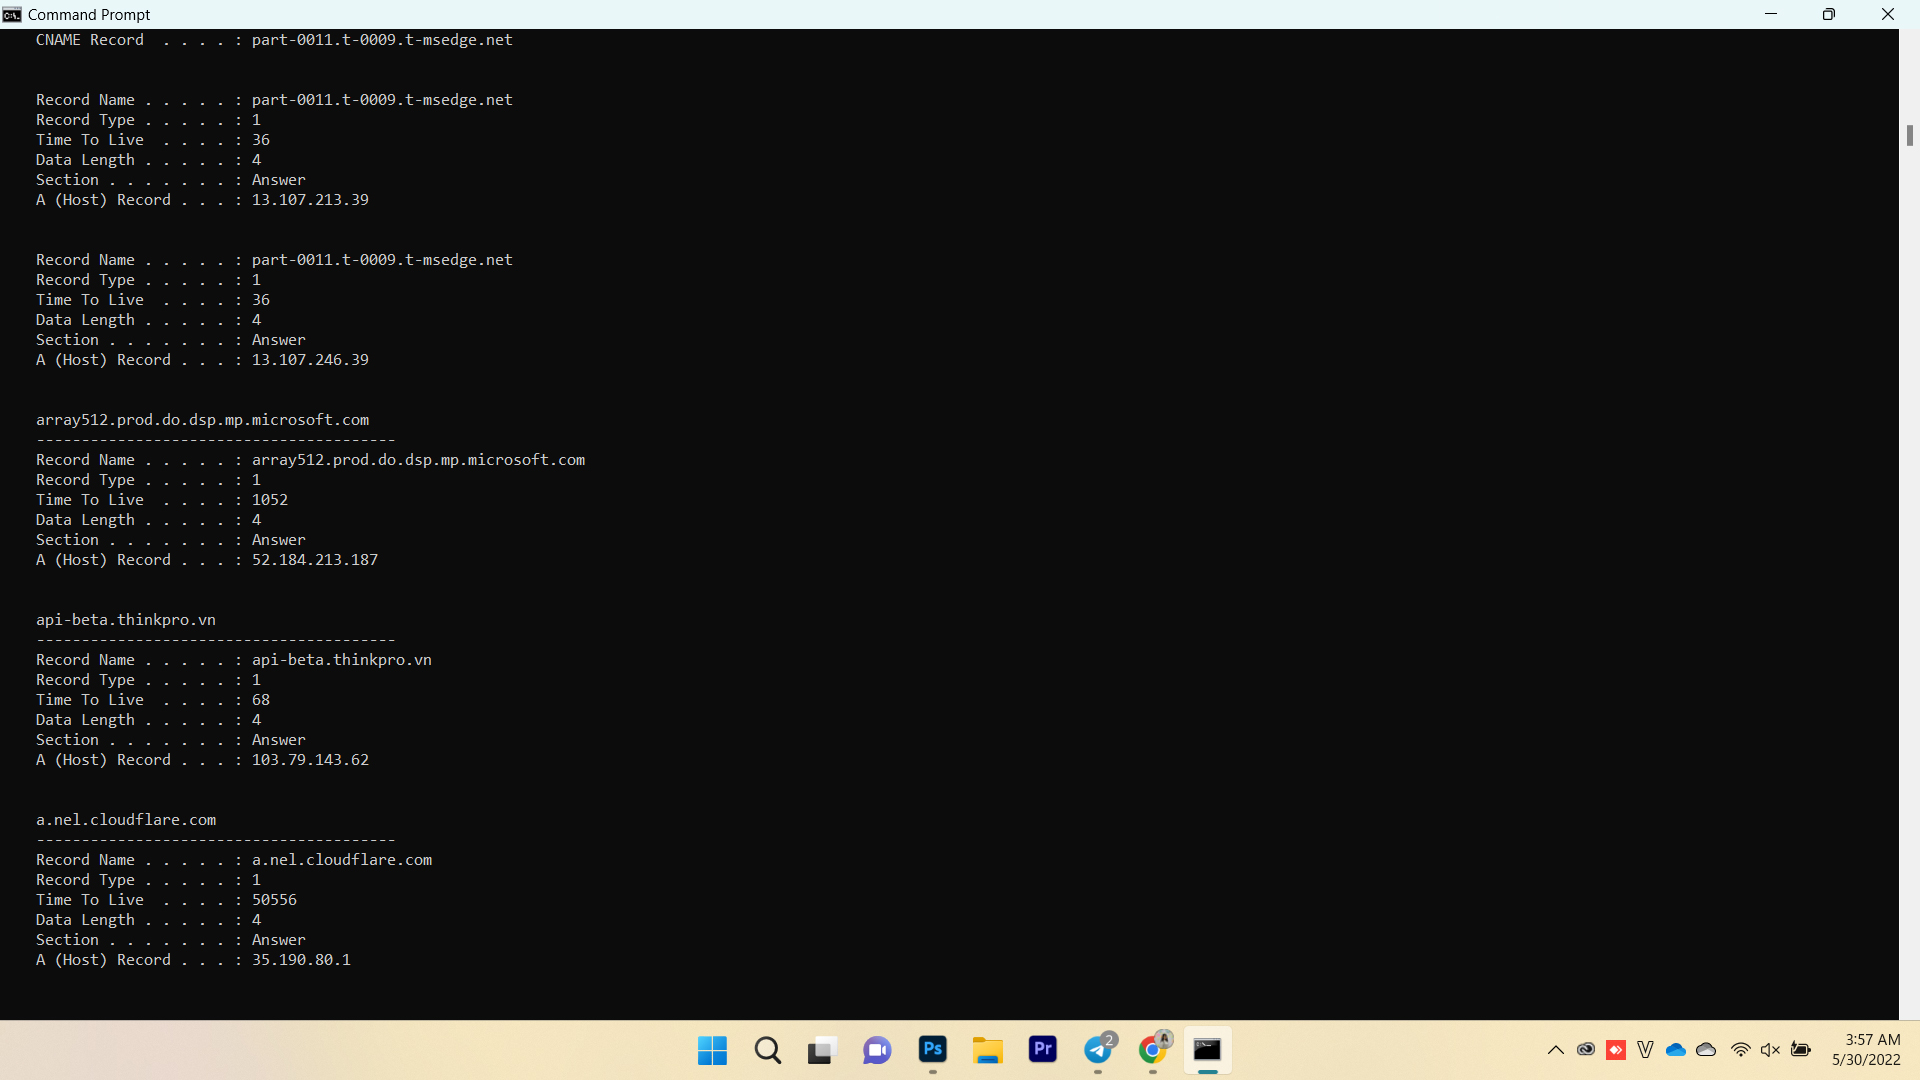Screen dimensions: 1920x1080
Task: Click the V-shaped tray icon
Action: point(1646,1050)
